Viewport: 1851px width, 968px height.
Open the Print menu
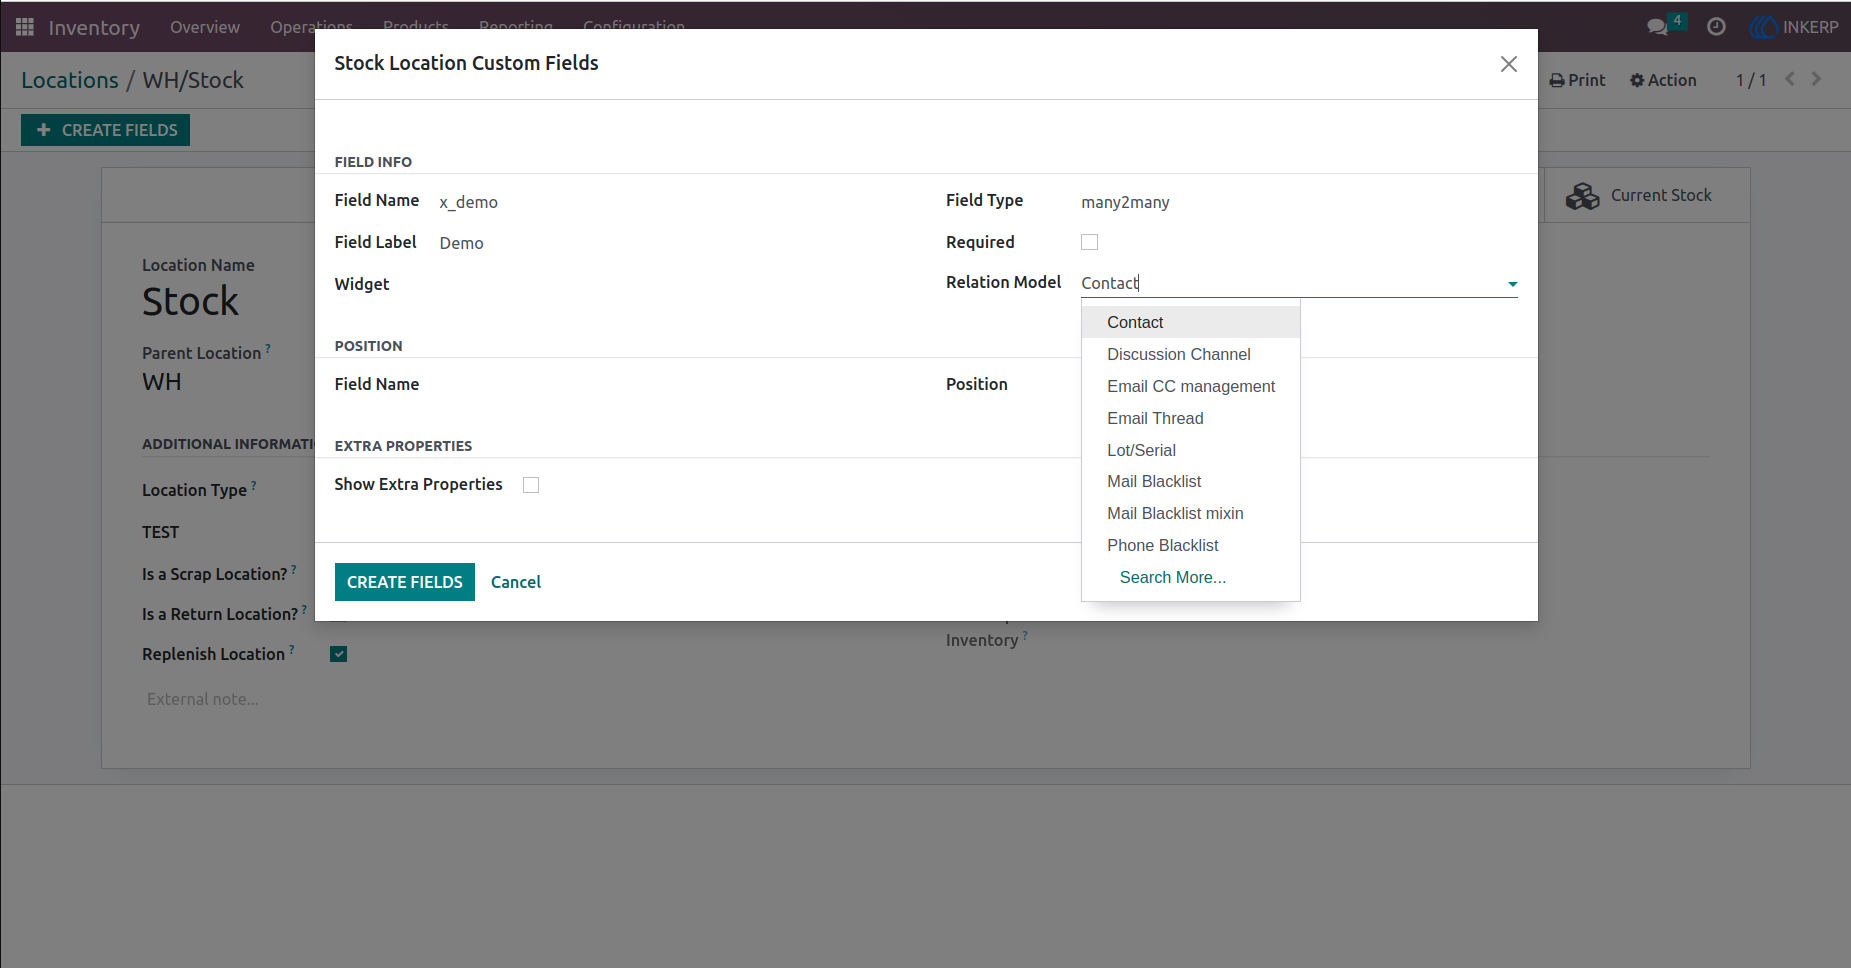(x=1577, y=80)
